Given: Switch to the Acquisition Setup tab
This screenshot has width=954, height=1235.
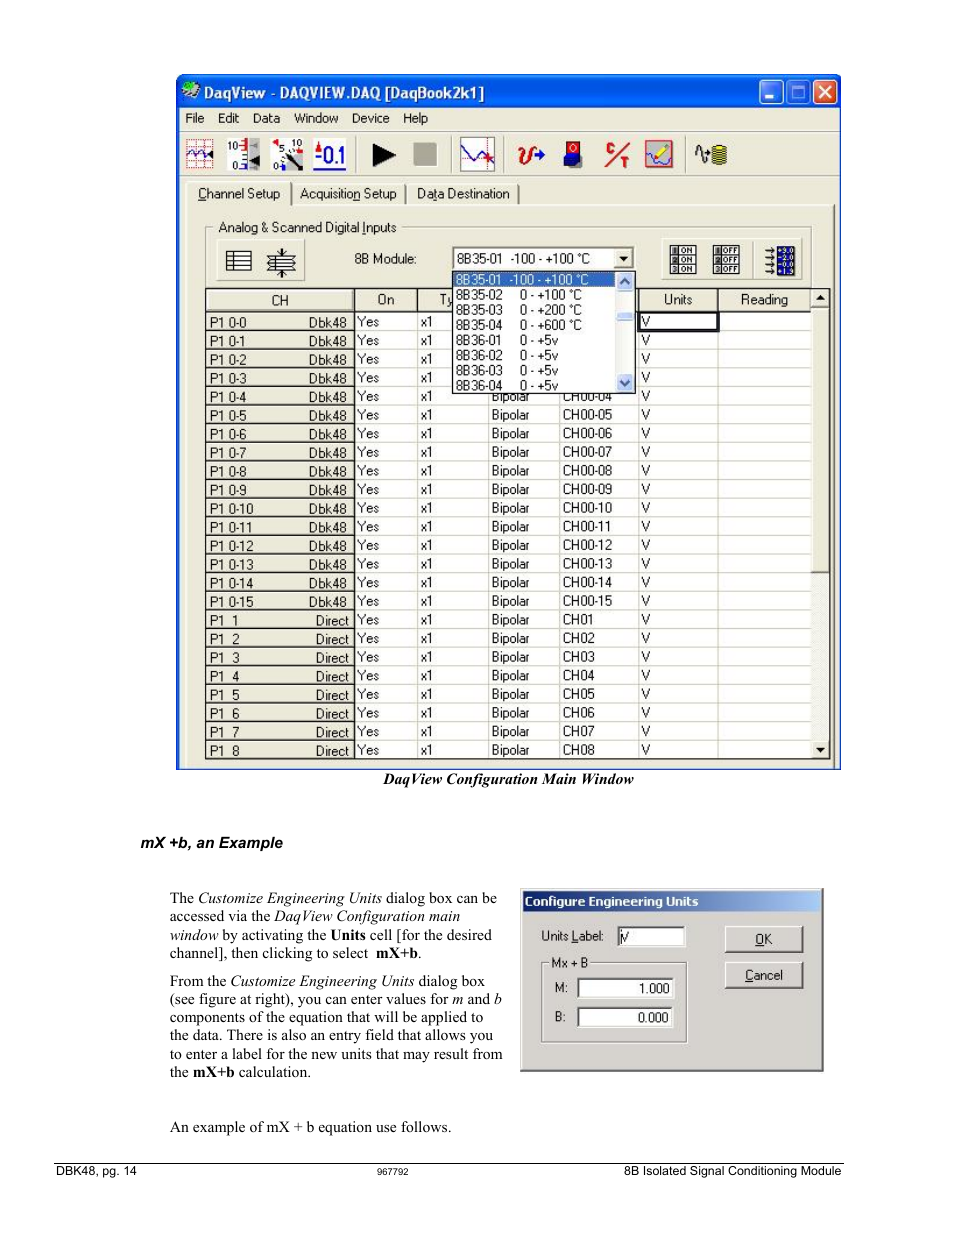Looking at the screenshot, I should click(348, 194).
